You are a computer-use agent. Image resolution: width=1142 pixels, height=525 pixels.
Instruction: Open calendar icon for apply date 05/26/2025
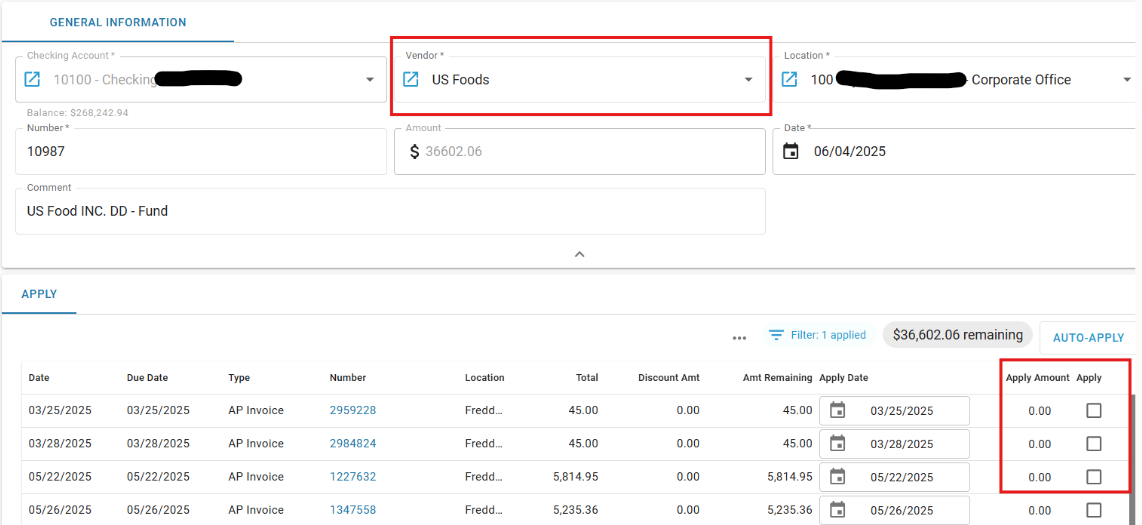(x=838, y=510)
